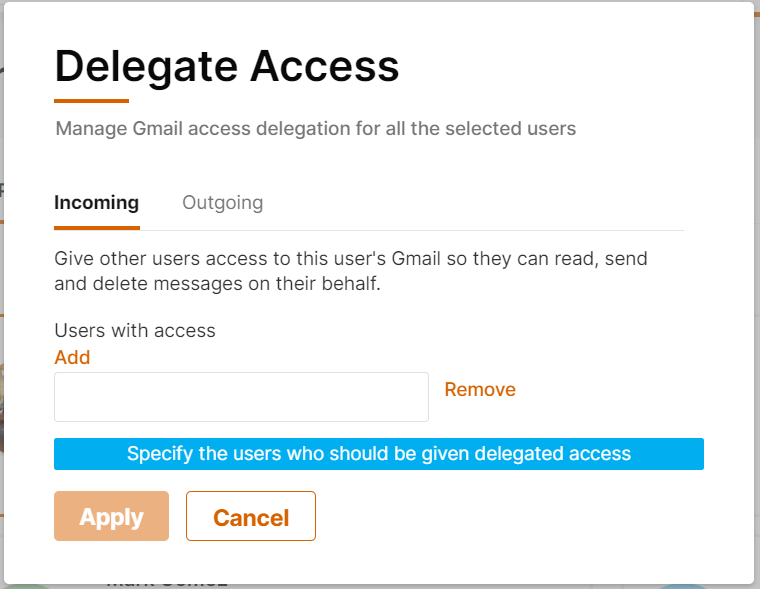
Task: Click the orange underline beneath Incoming tab
Action: (x=96, y=227)
